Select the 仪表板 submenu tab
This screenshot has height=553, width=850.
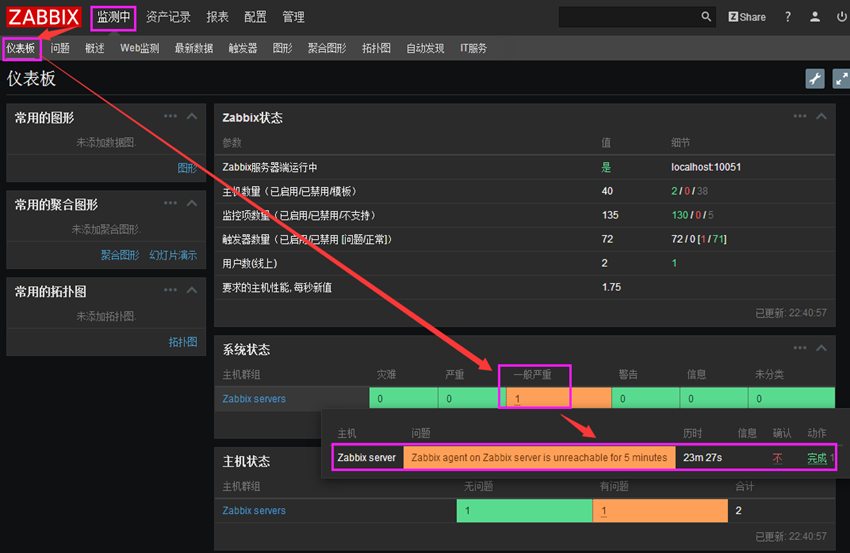[x=21, y=48]
